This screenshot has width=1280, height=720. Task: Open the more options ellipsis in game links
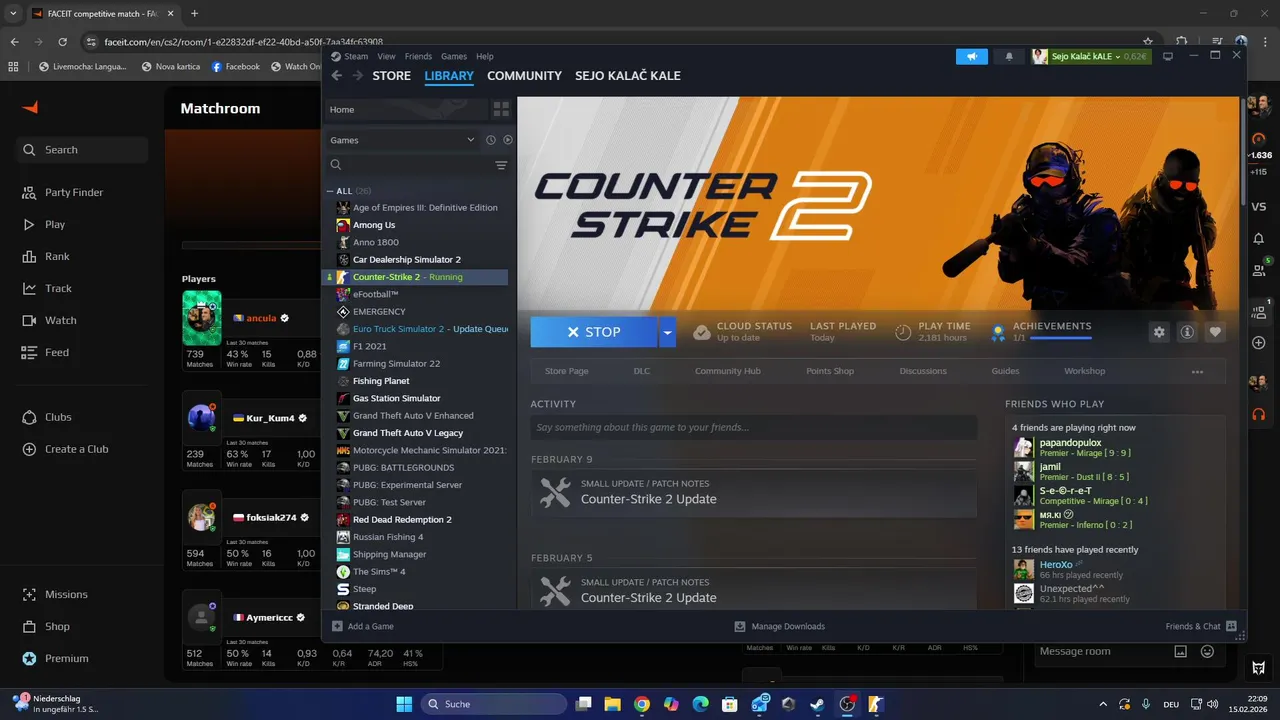[1197, 371]
